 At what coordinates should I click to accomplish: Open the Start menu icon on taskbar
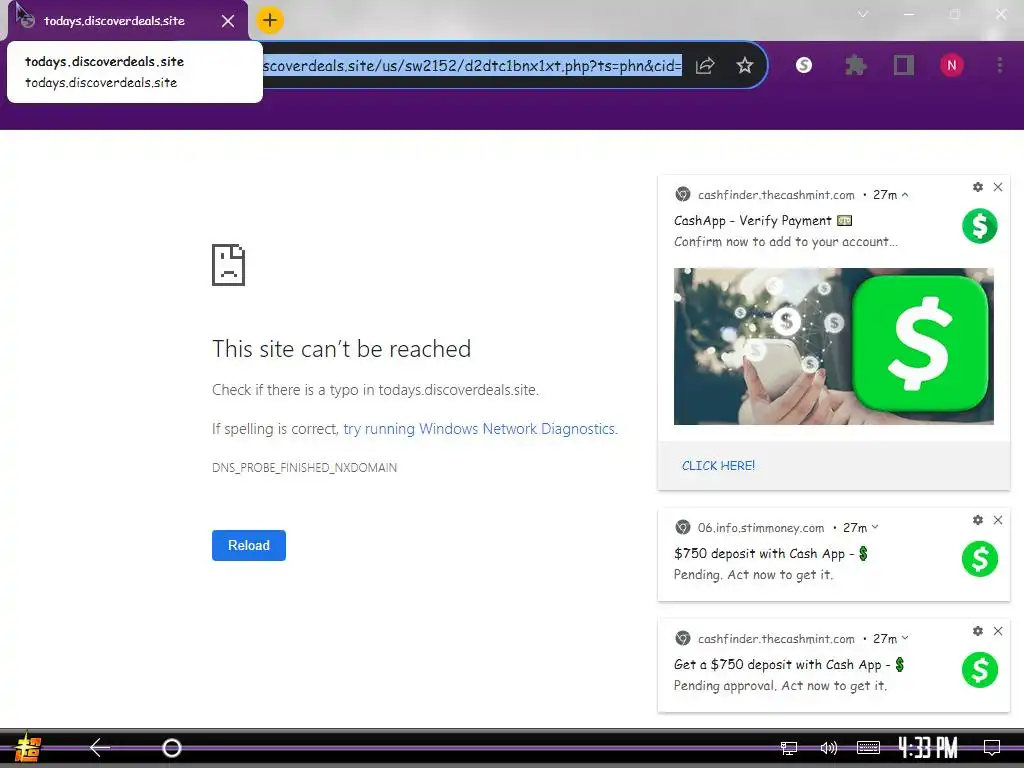tap(28, 748)
